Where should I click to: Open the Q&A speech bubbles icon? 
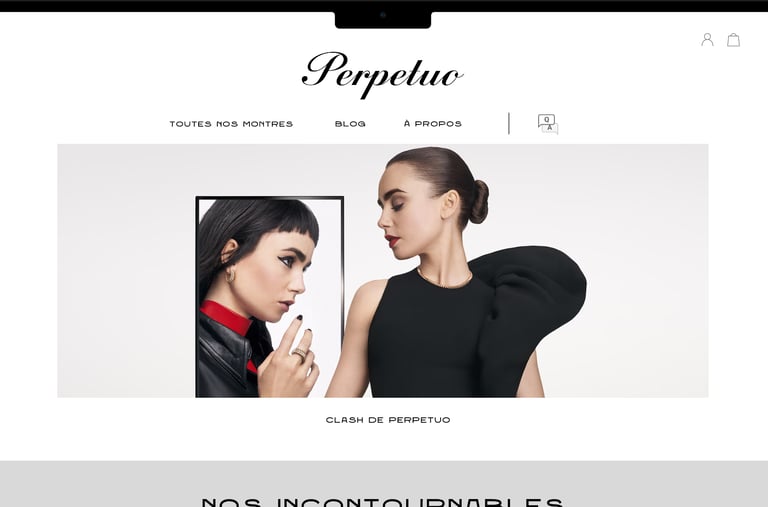(x=548, y=124)
